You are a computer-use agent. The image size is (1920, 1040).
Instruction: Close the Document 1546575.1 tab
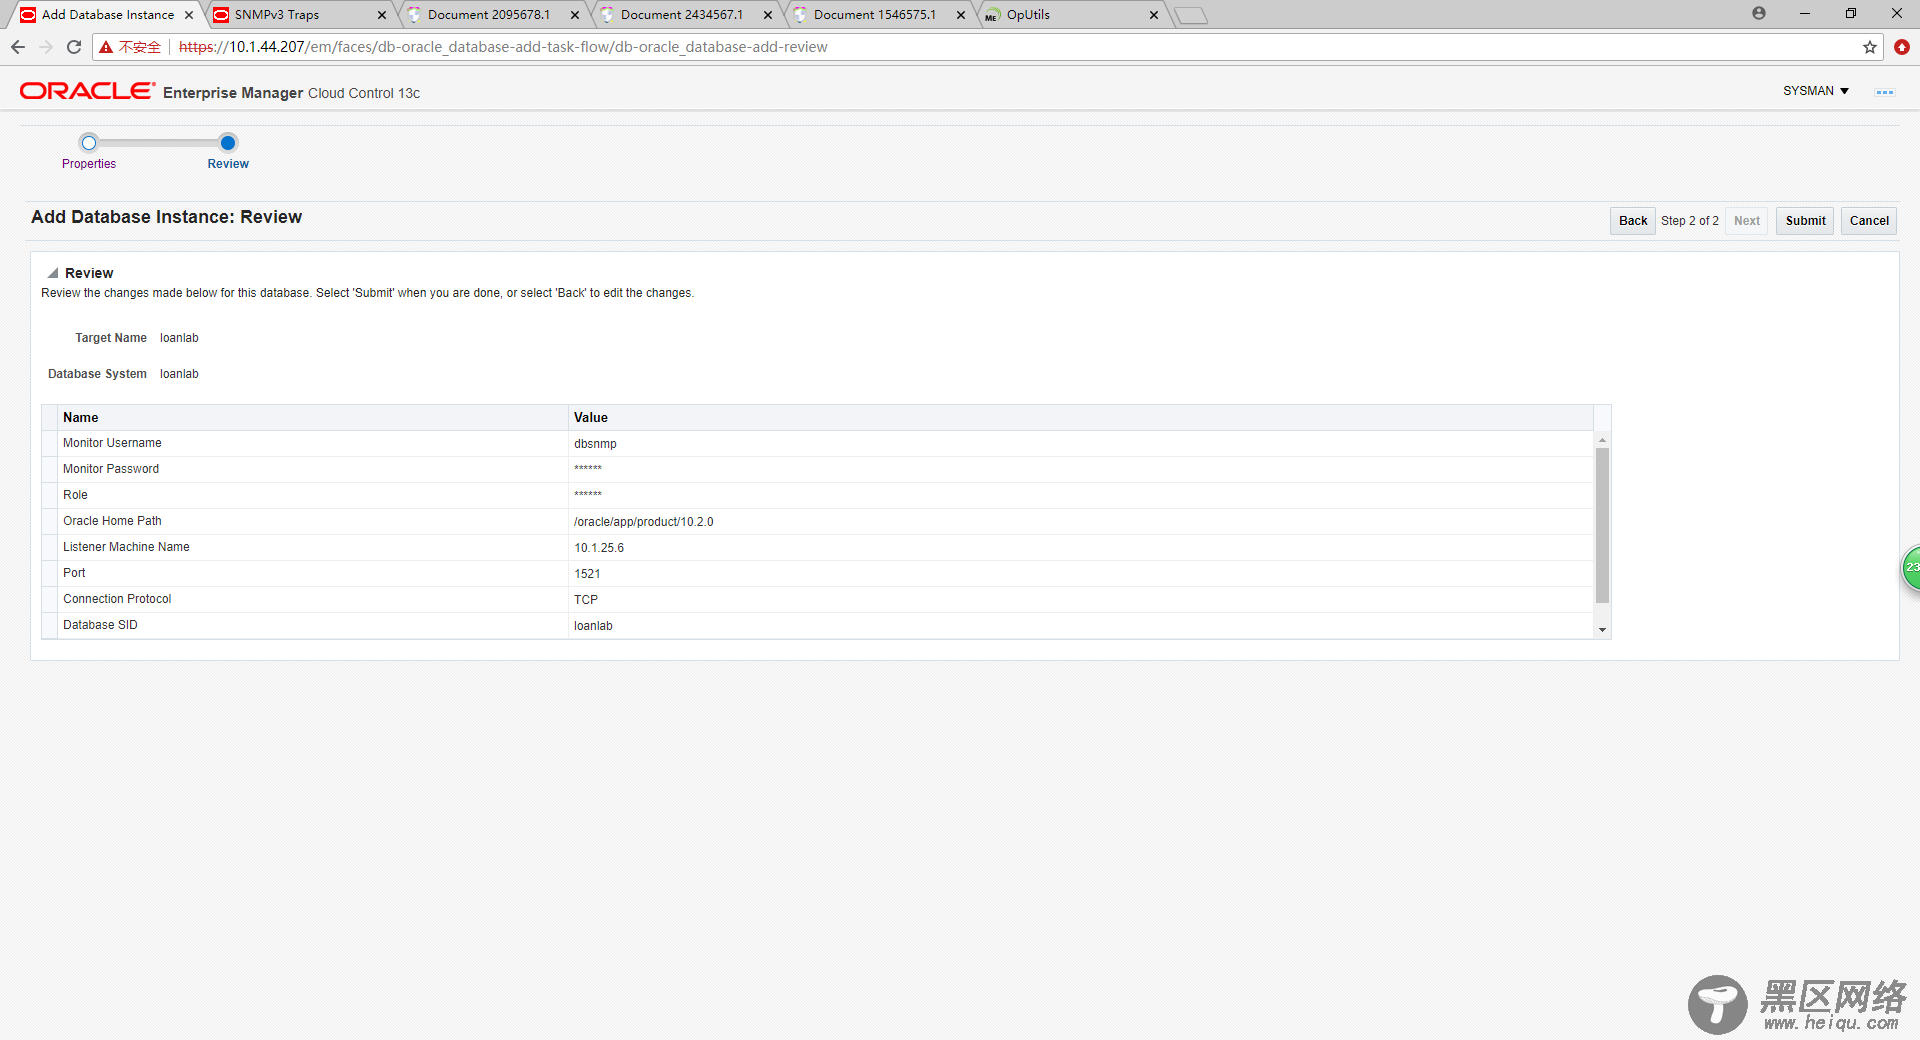click(x=961, y=15)
